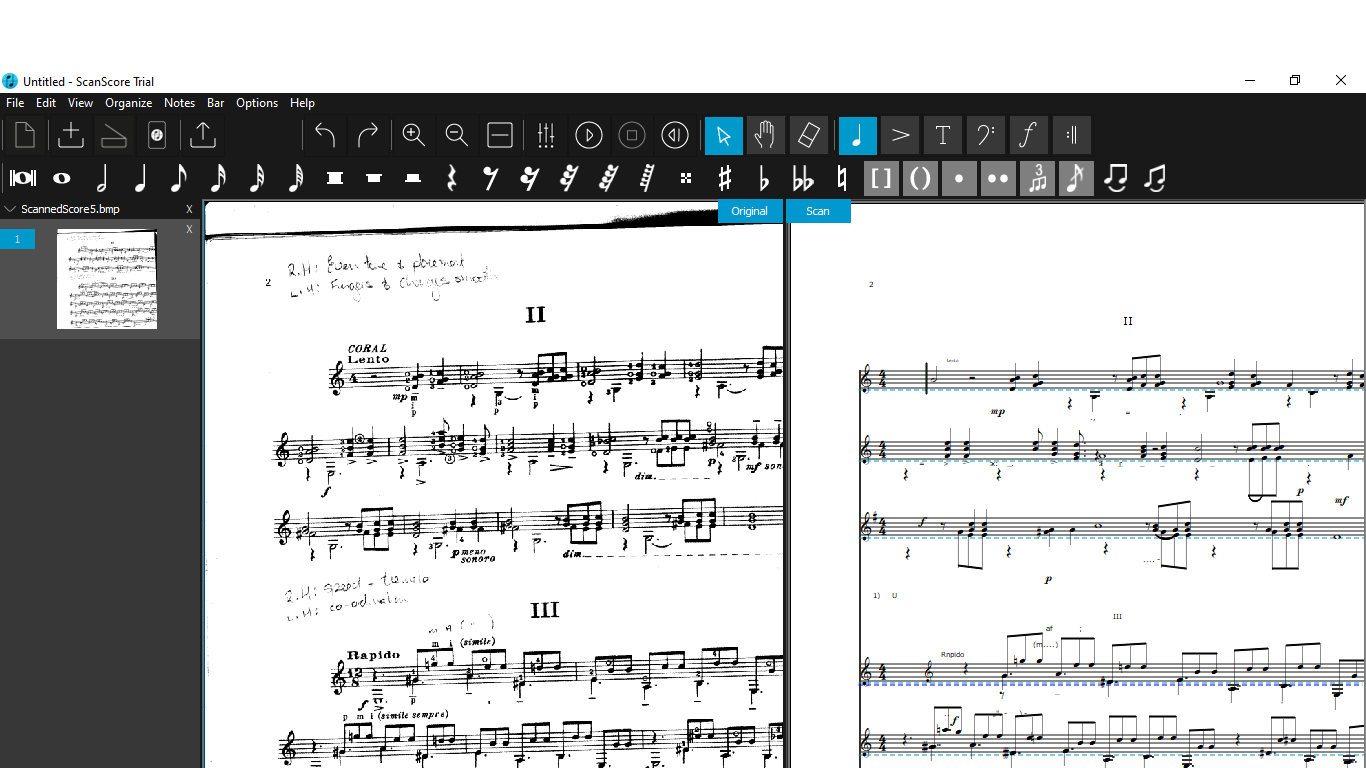The image size is (1366, 768).
Task: Select the sixteenth note
Action: [218, 178]
